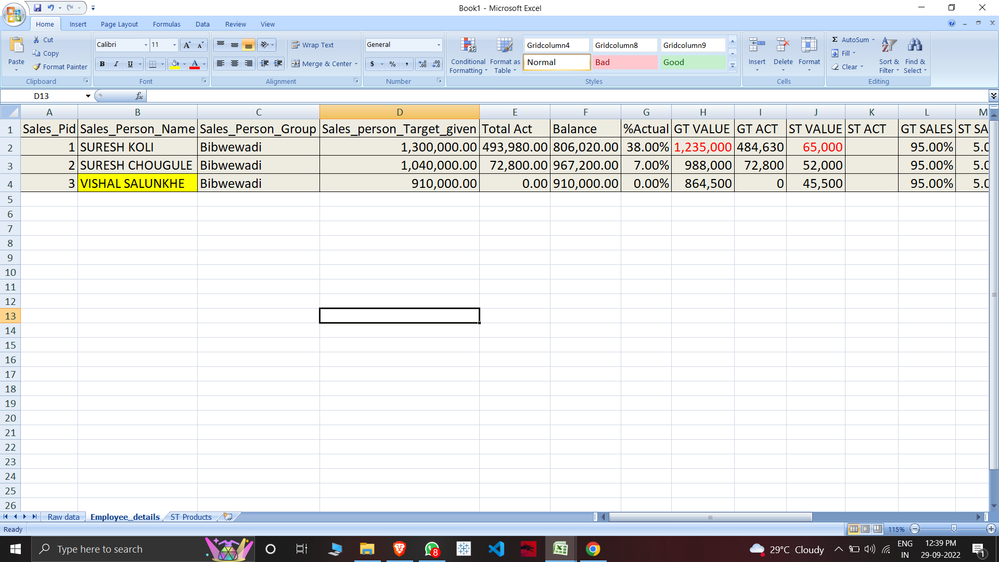Image resolution: width=999 pixels, height=562 pixels.
Task: Click the formula bar input
Action: (x=567, y=96)
